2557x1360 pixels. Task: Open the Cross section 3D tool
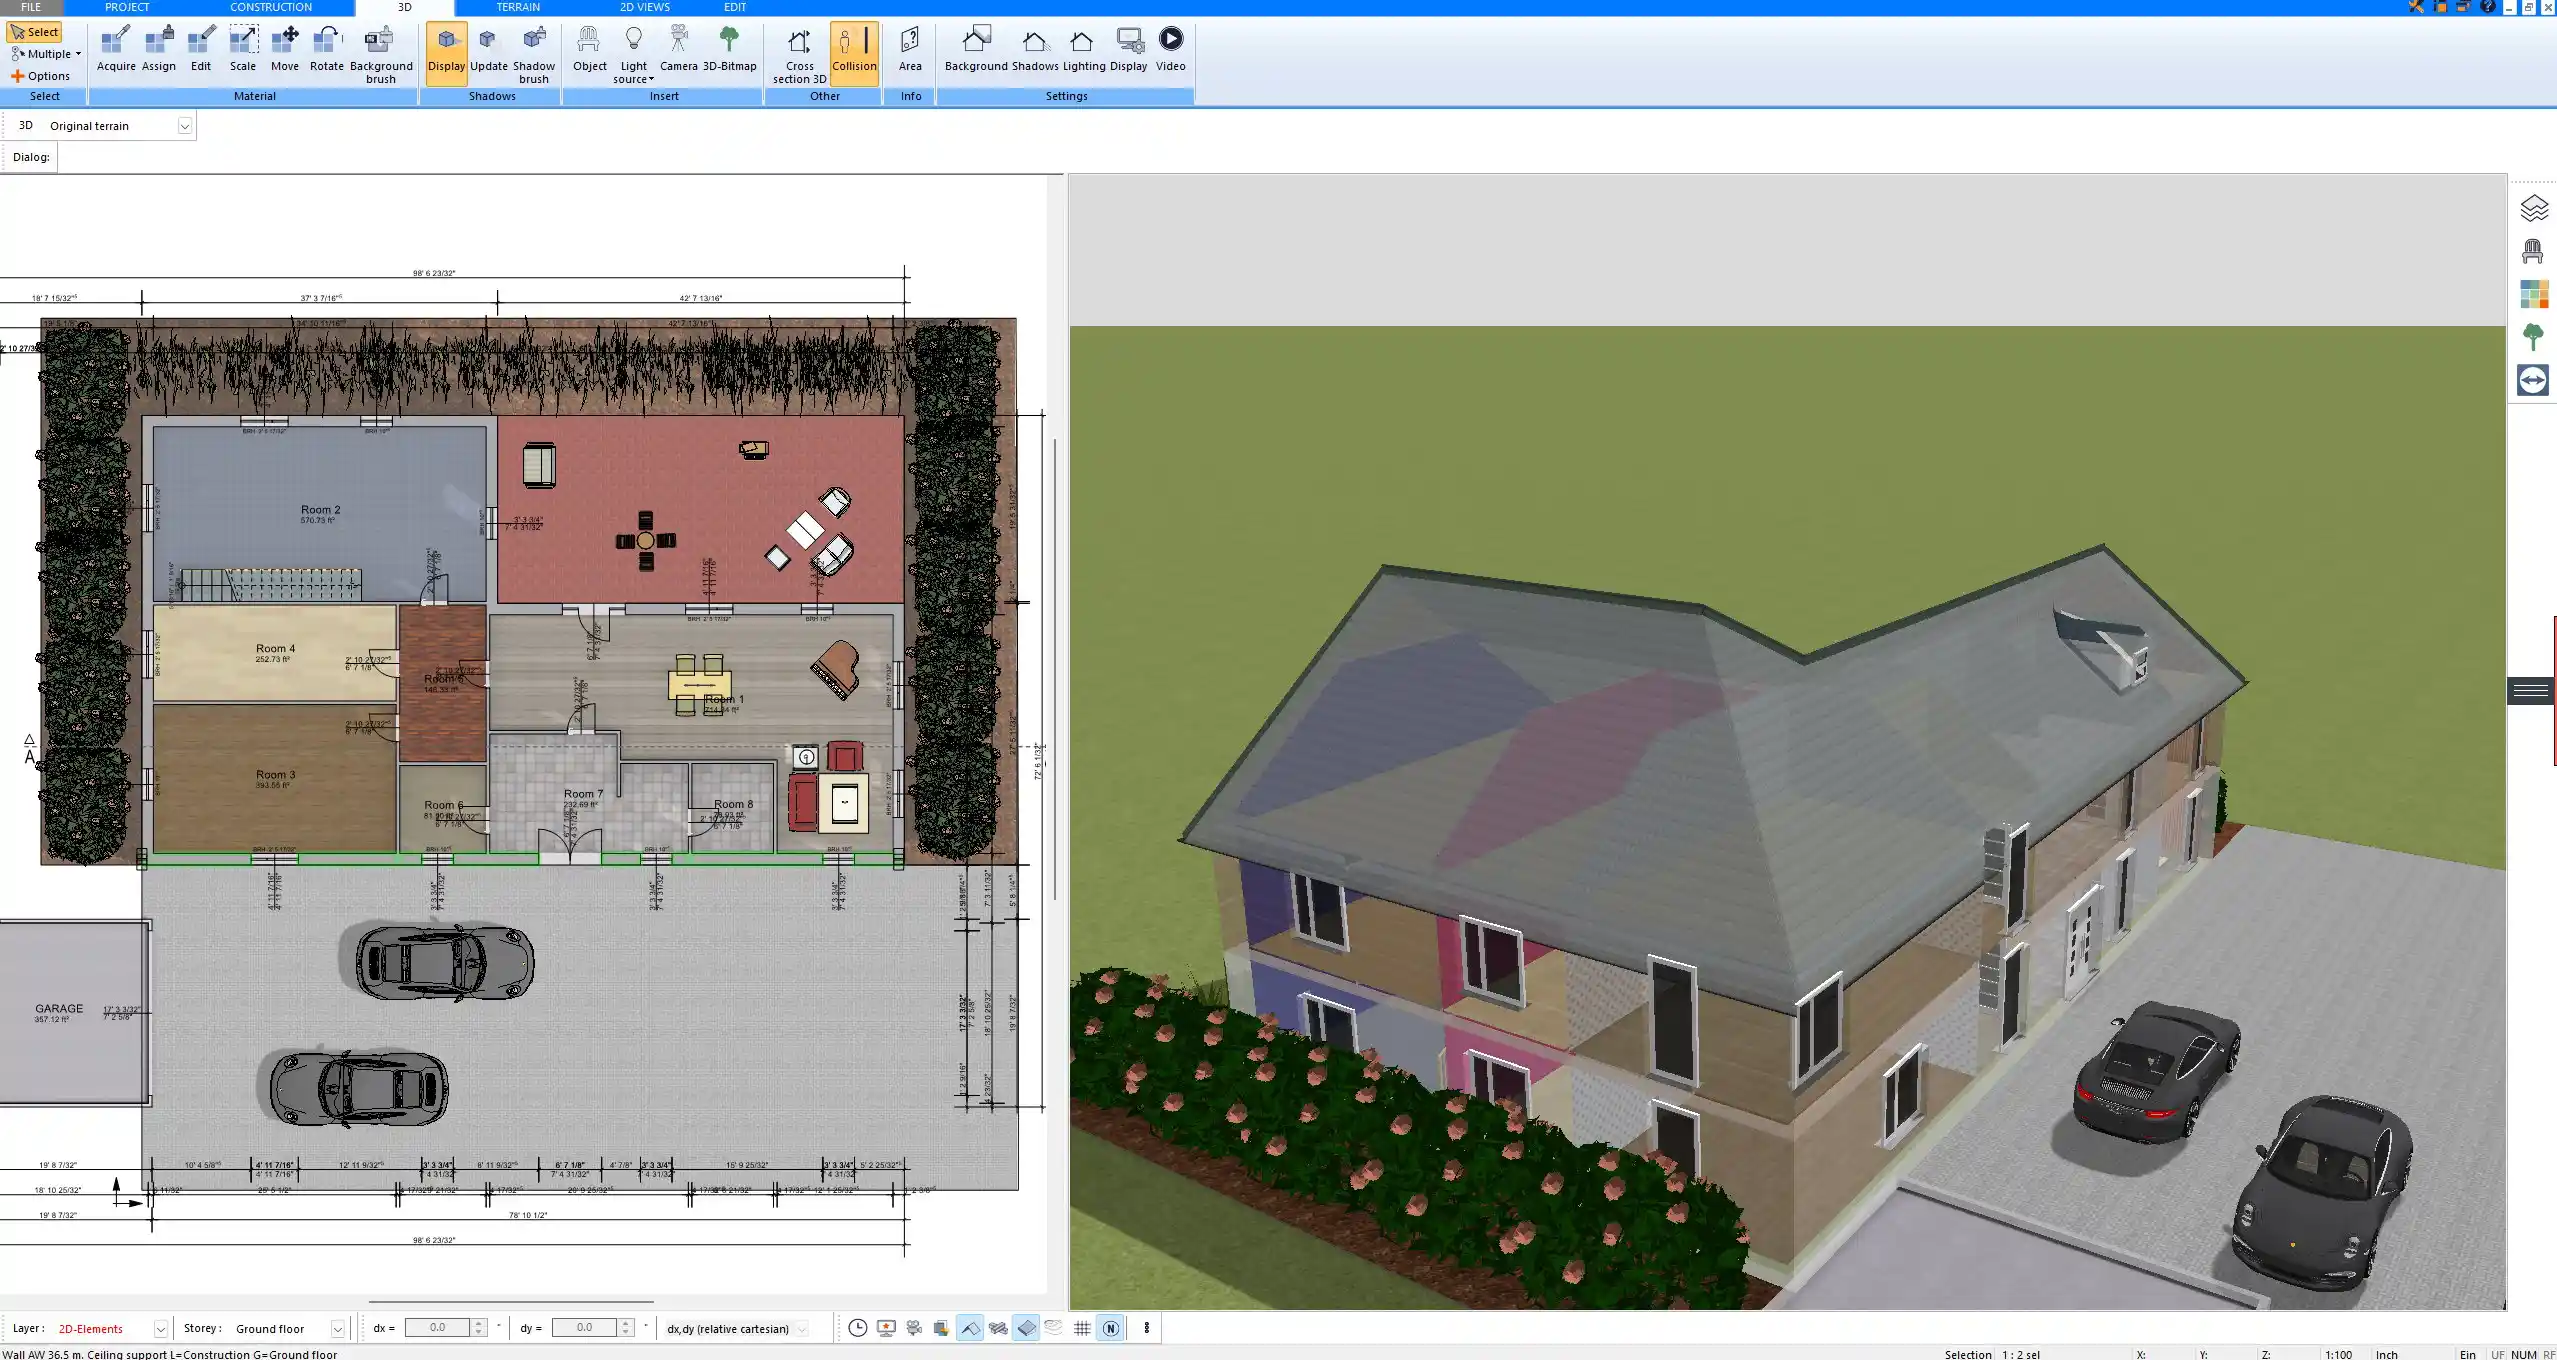coord(798,55)
